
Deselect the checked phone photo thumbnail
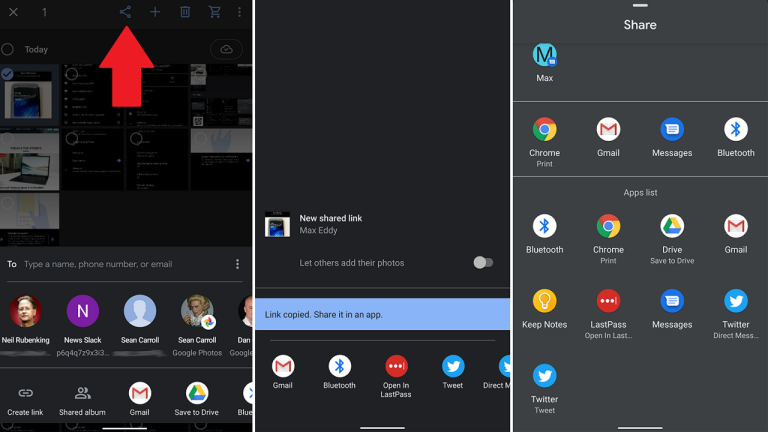coord(29,95)
